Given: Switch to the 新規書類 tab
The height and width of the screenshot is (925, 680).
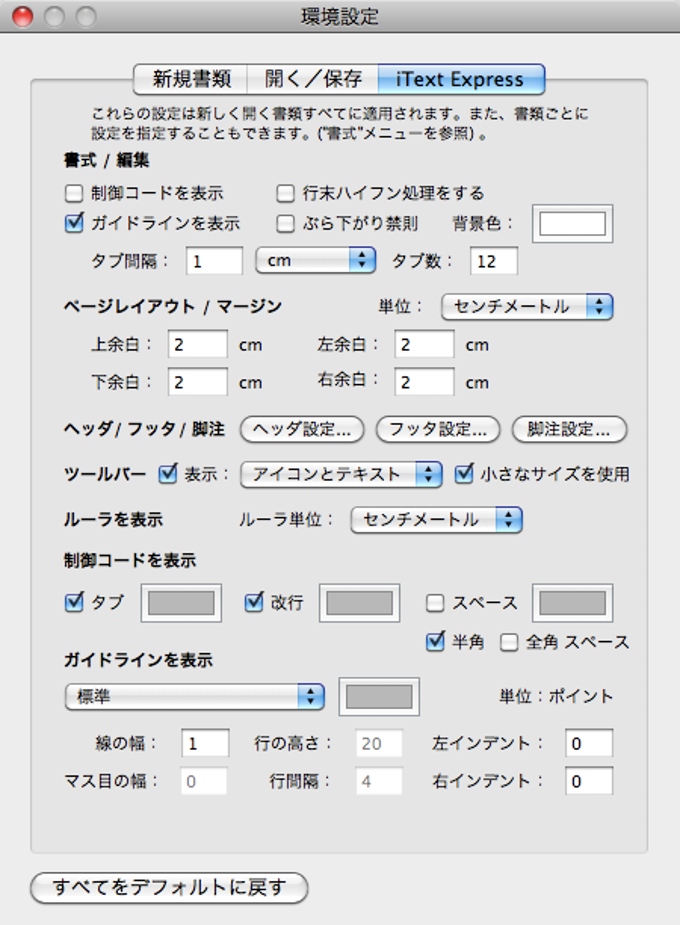Looking at the screenshot, I should 190,79.
